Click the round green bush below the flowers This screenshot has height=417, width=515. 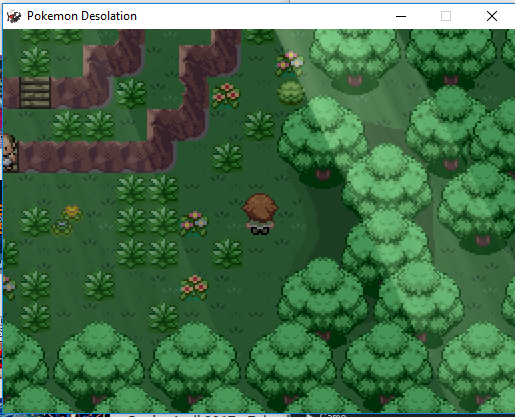[291, 93]
